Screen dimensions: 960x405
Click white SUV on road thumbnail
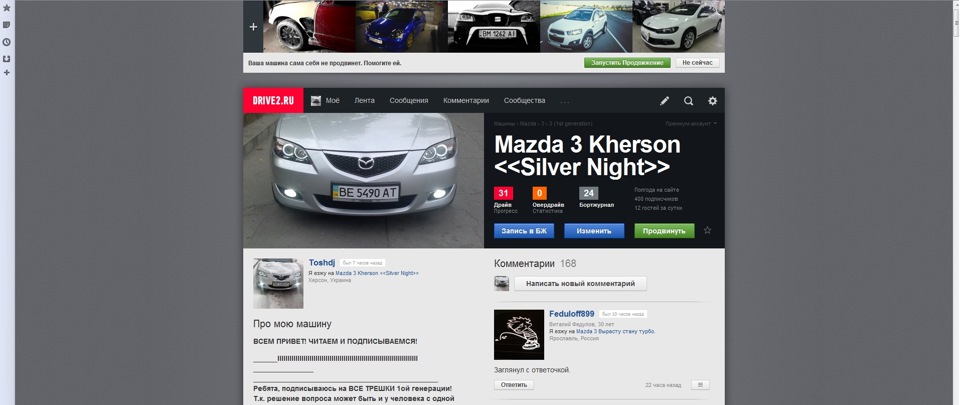point(586,26)
